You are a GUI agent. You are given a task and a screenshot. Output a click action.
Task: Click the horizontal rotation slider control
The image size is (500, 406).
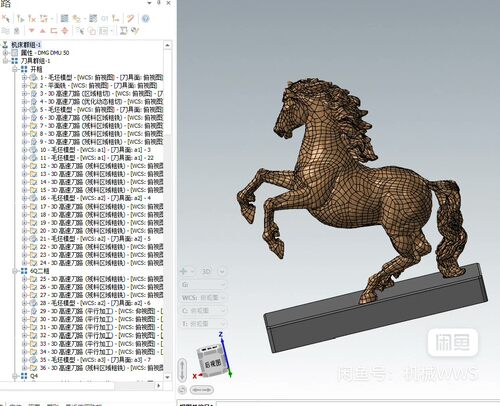(x=202, y=389)
